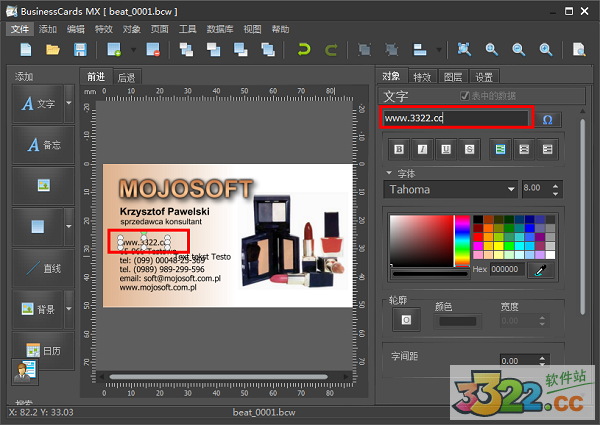600x425 pixels.
Task: Open the 数据库 menu
Action: 220,29
